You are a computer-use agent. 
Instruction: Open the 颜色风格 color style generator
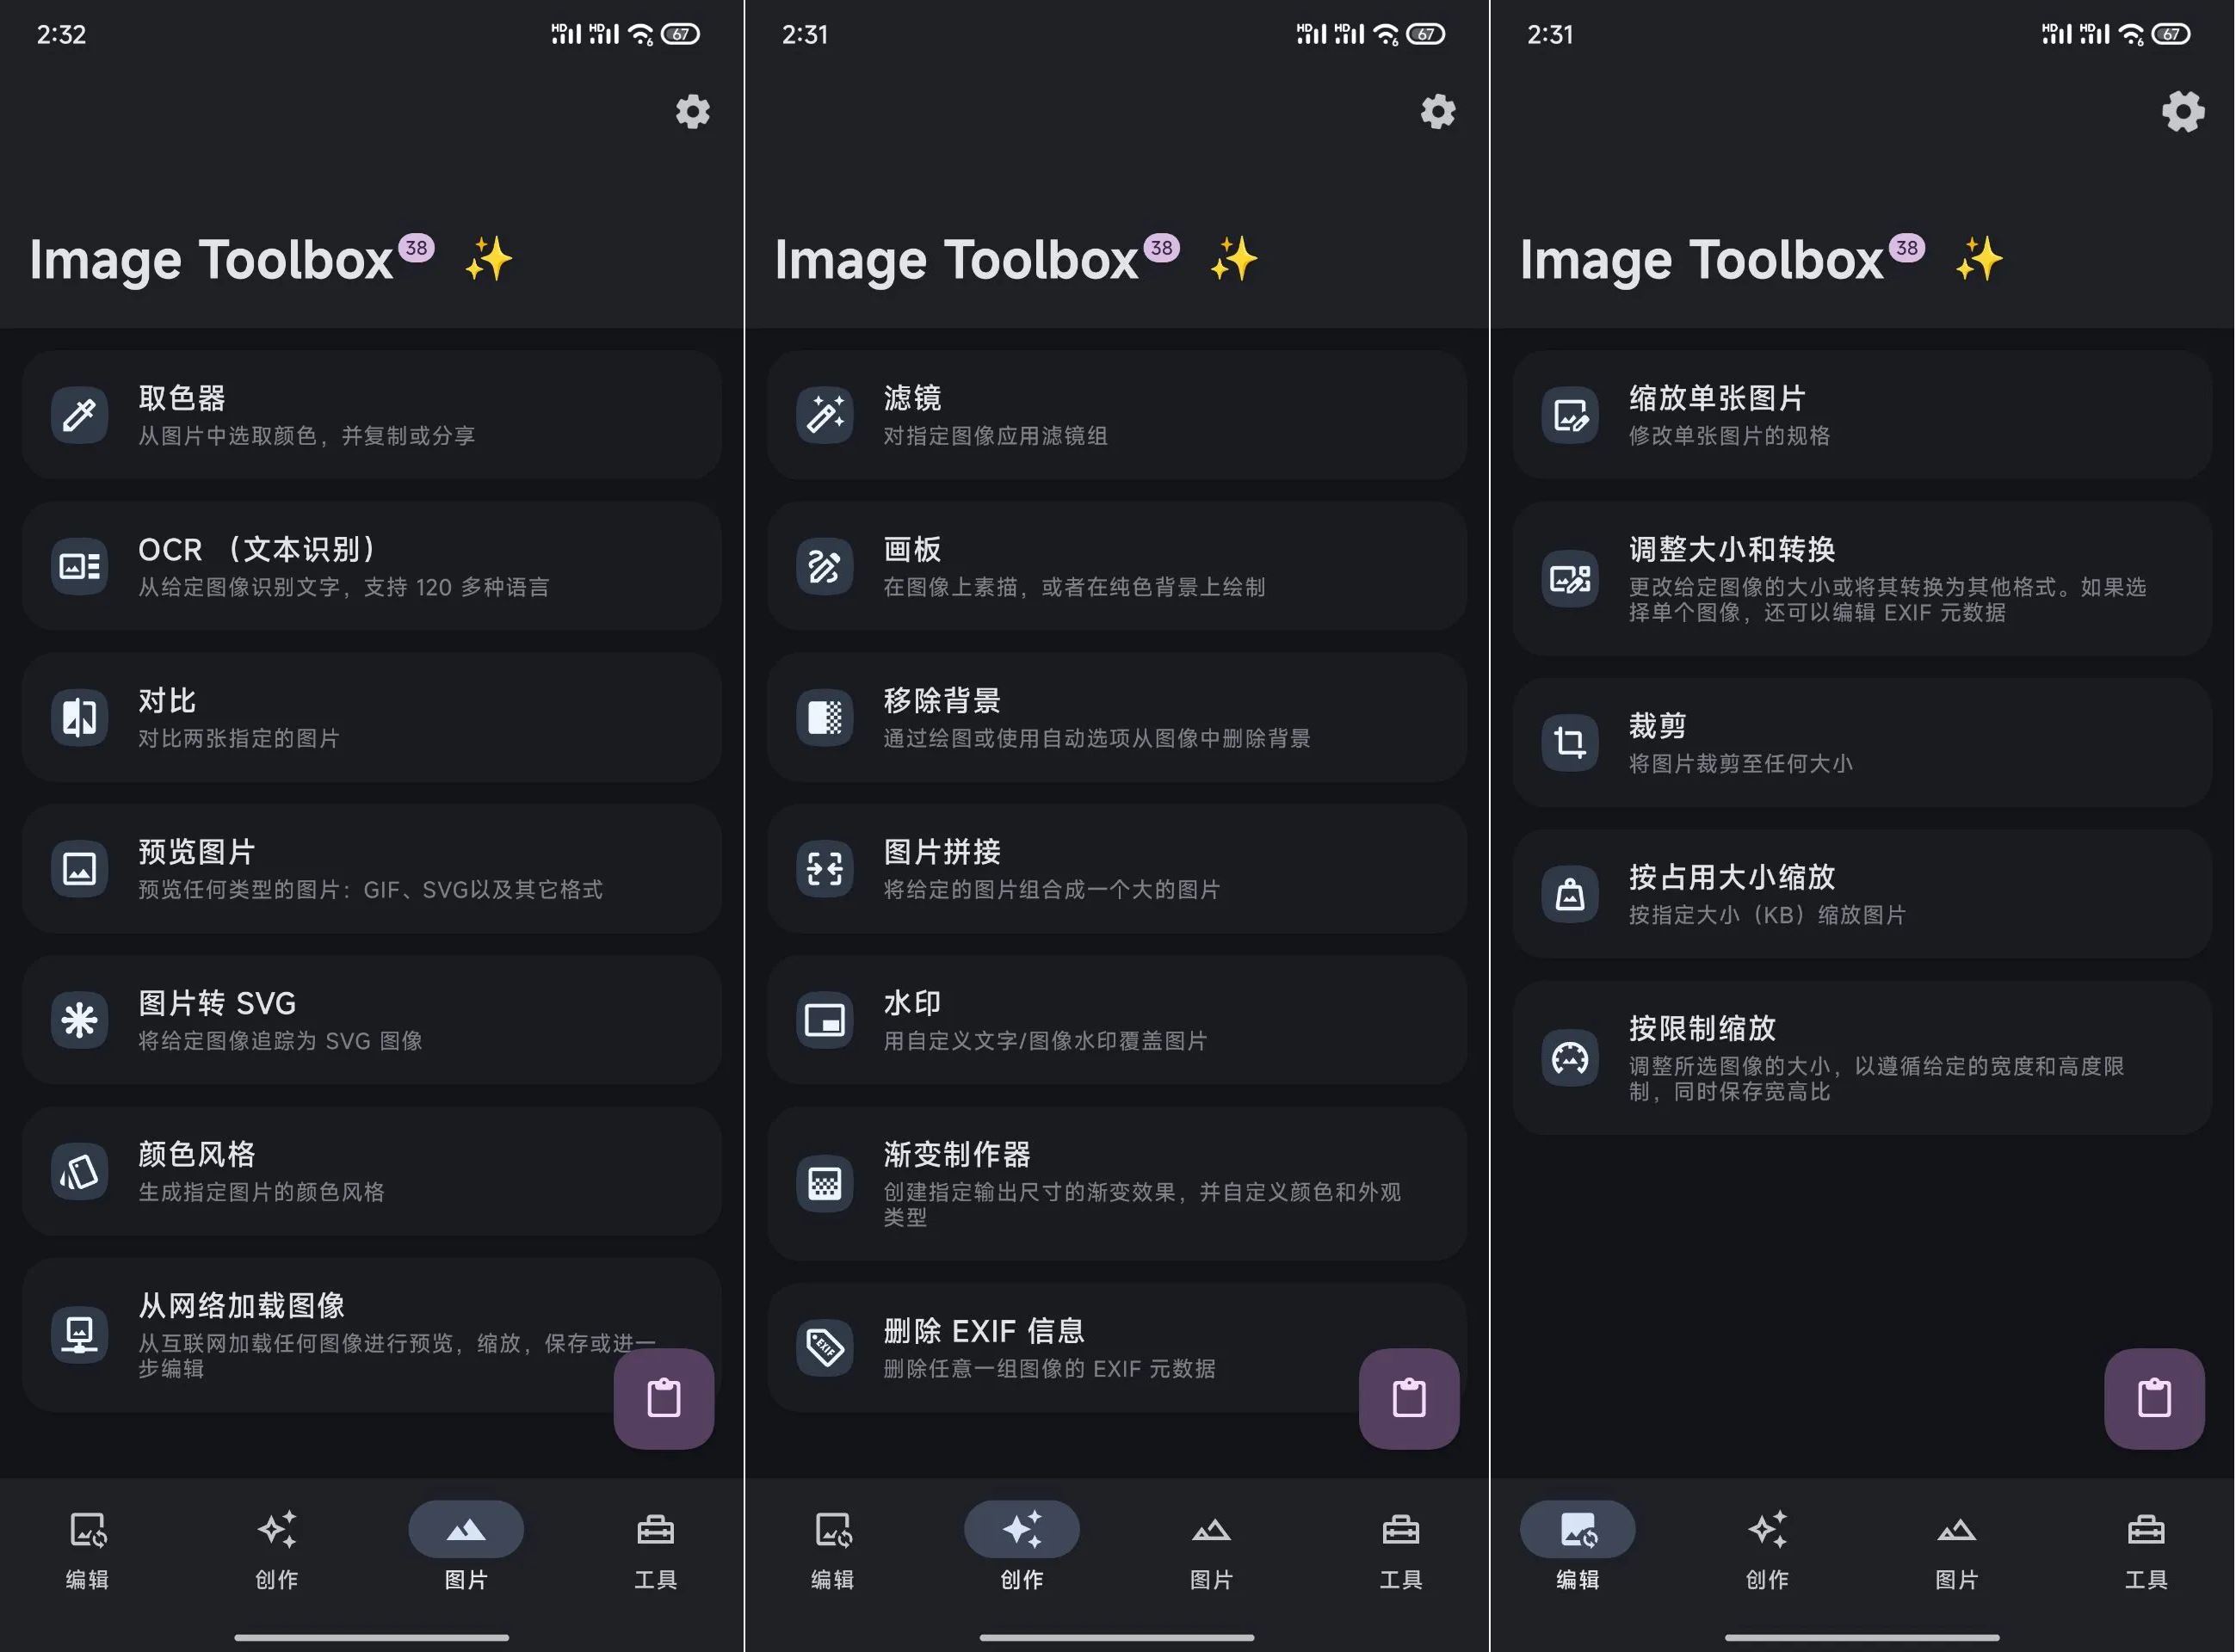(370, 1171)
